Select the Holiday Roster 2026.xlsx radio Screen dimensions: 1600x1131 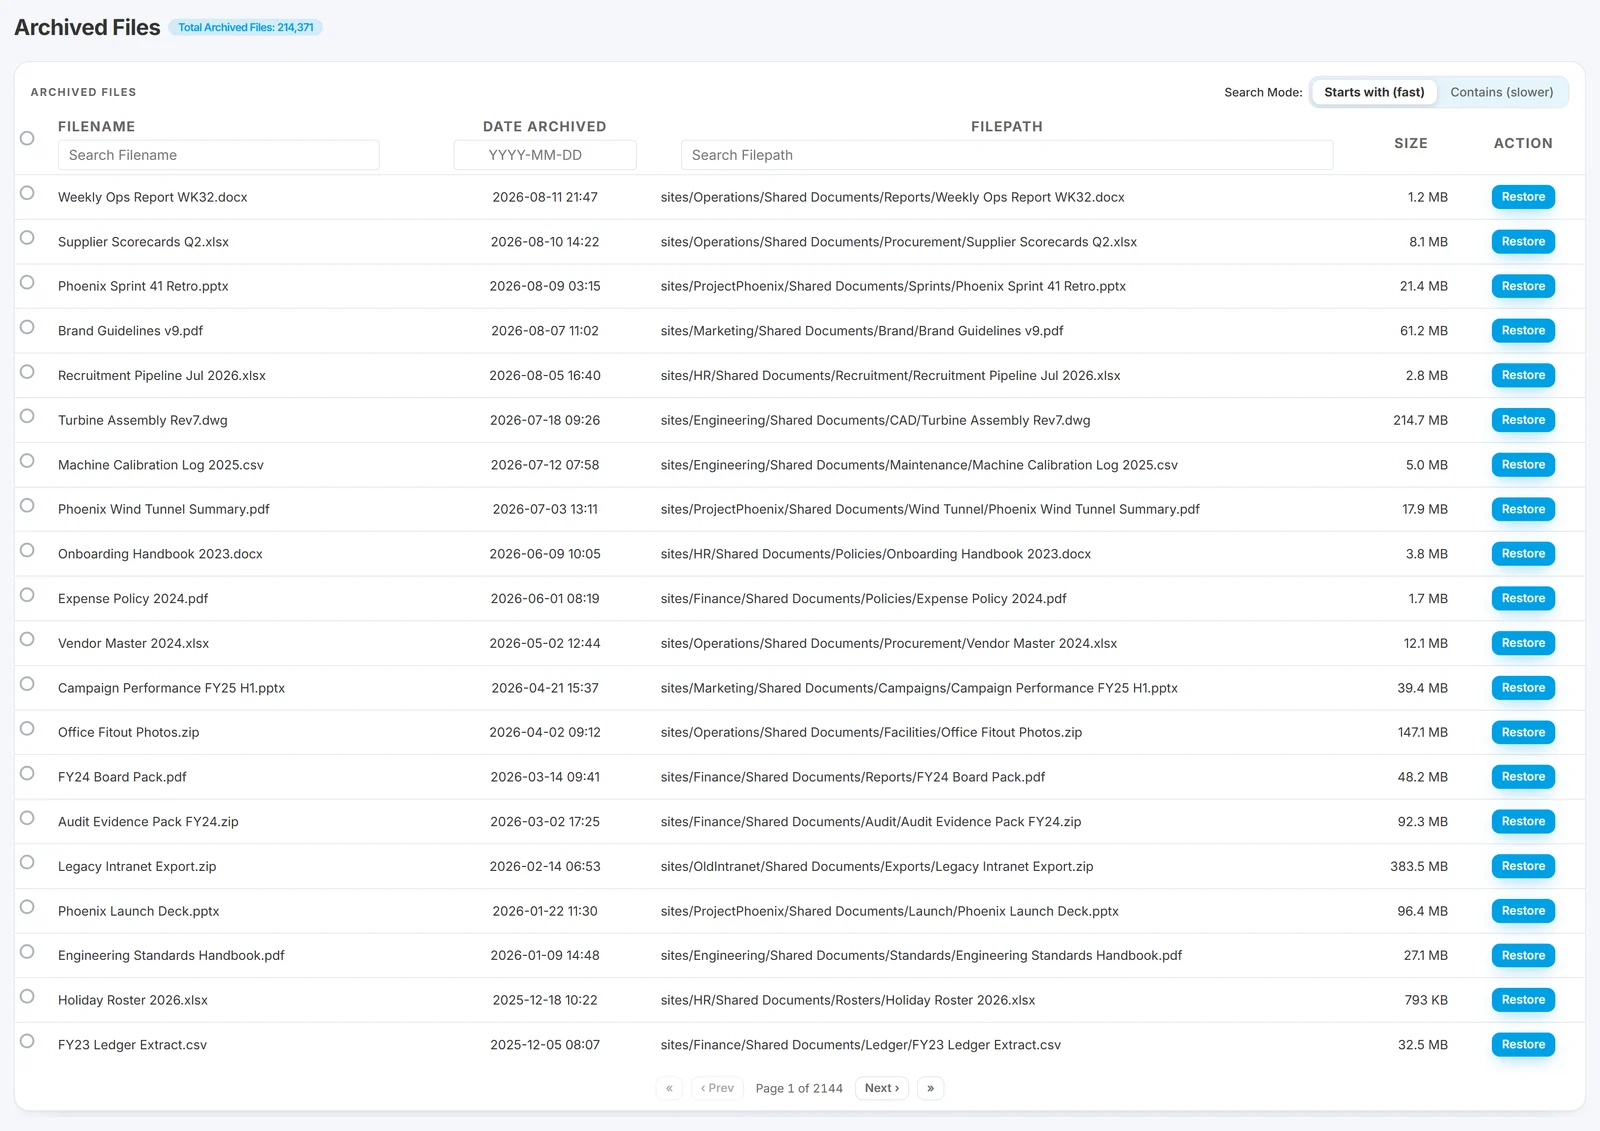click(27, 997)
